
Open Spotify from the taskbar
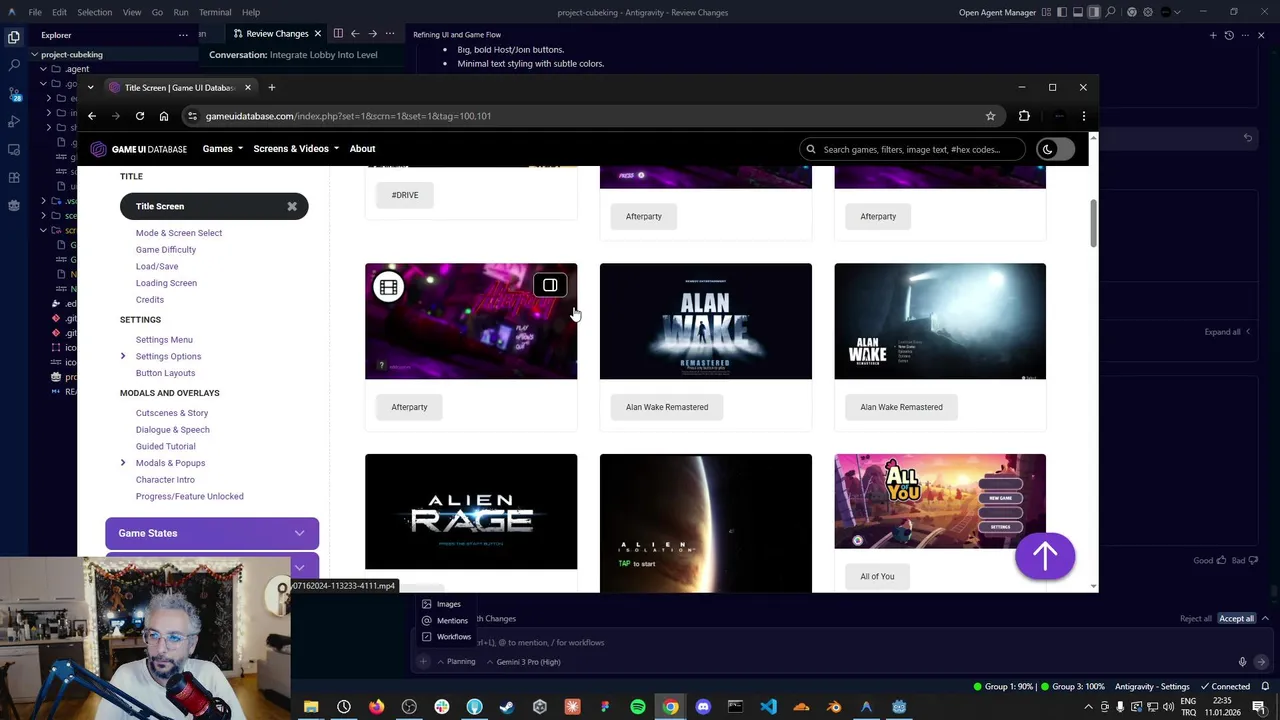tap(637, 707)
